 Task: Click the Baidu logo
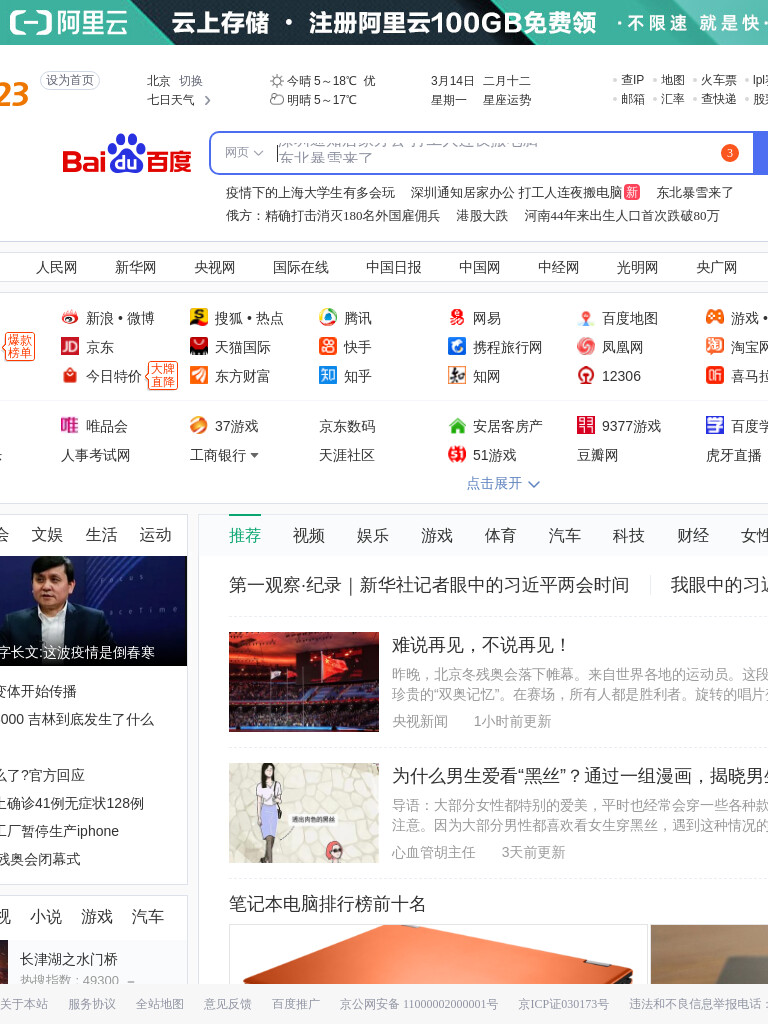127,154
